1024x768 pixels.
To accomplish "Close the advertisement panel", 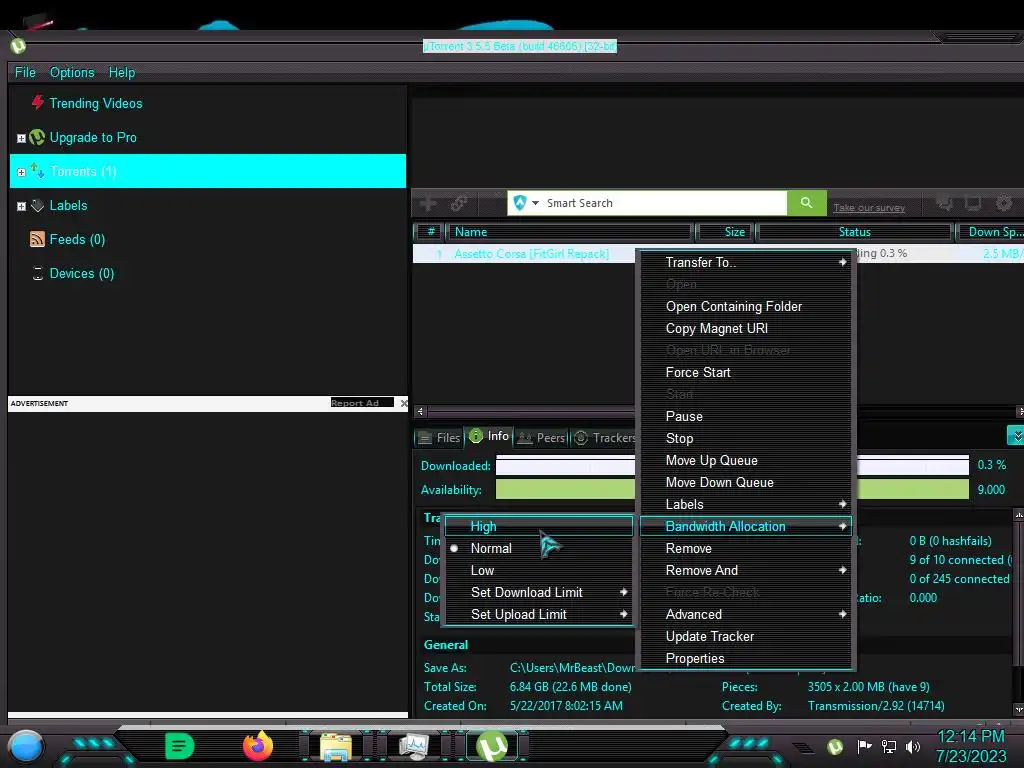I will (404, 403).
